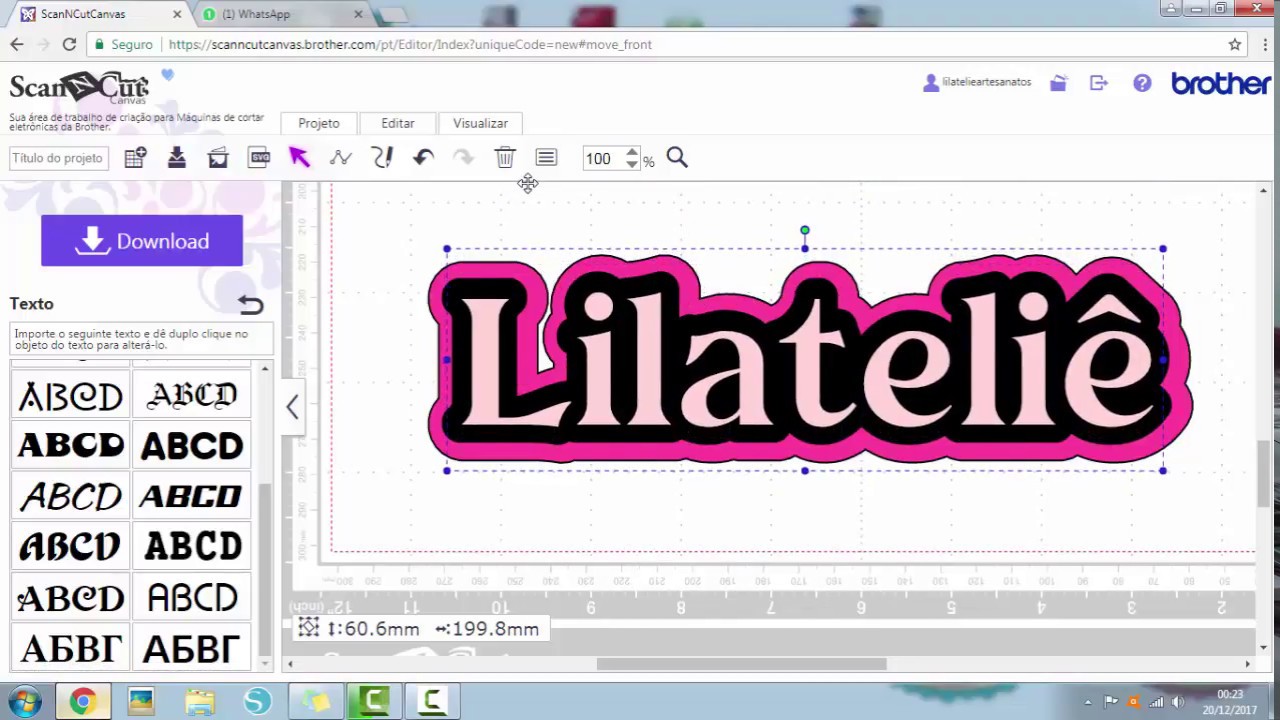The width and height of the screenshot is (1280, 720).
Task: Click the purple Download button
Action: click(142, 241)
